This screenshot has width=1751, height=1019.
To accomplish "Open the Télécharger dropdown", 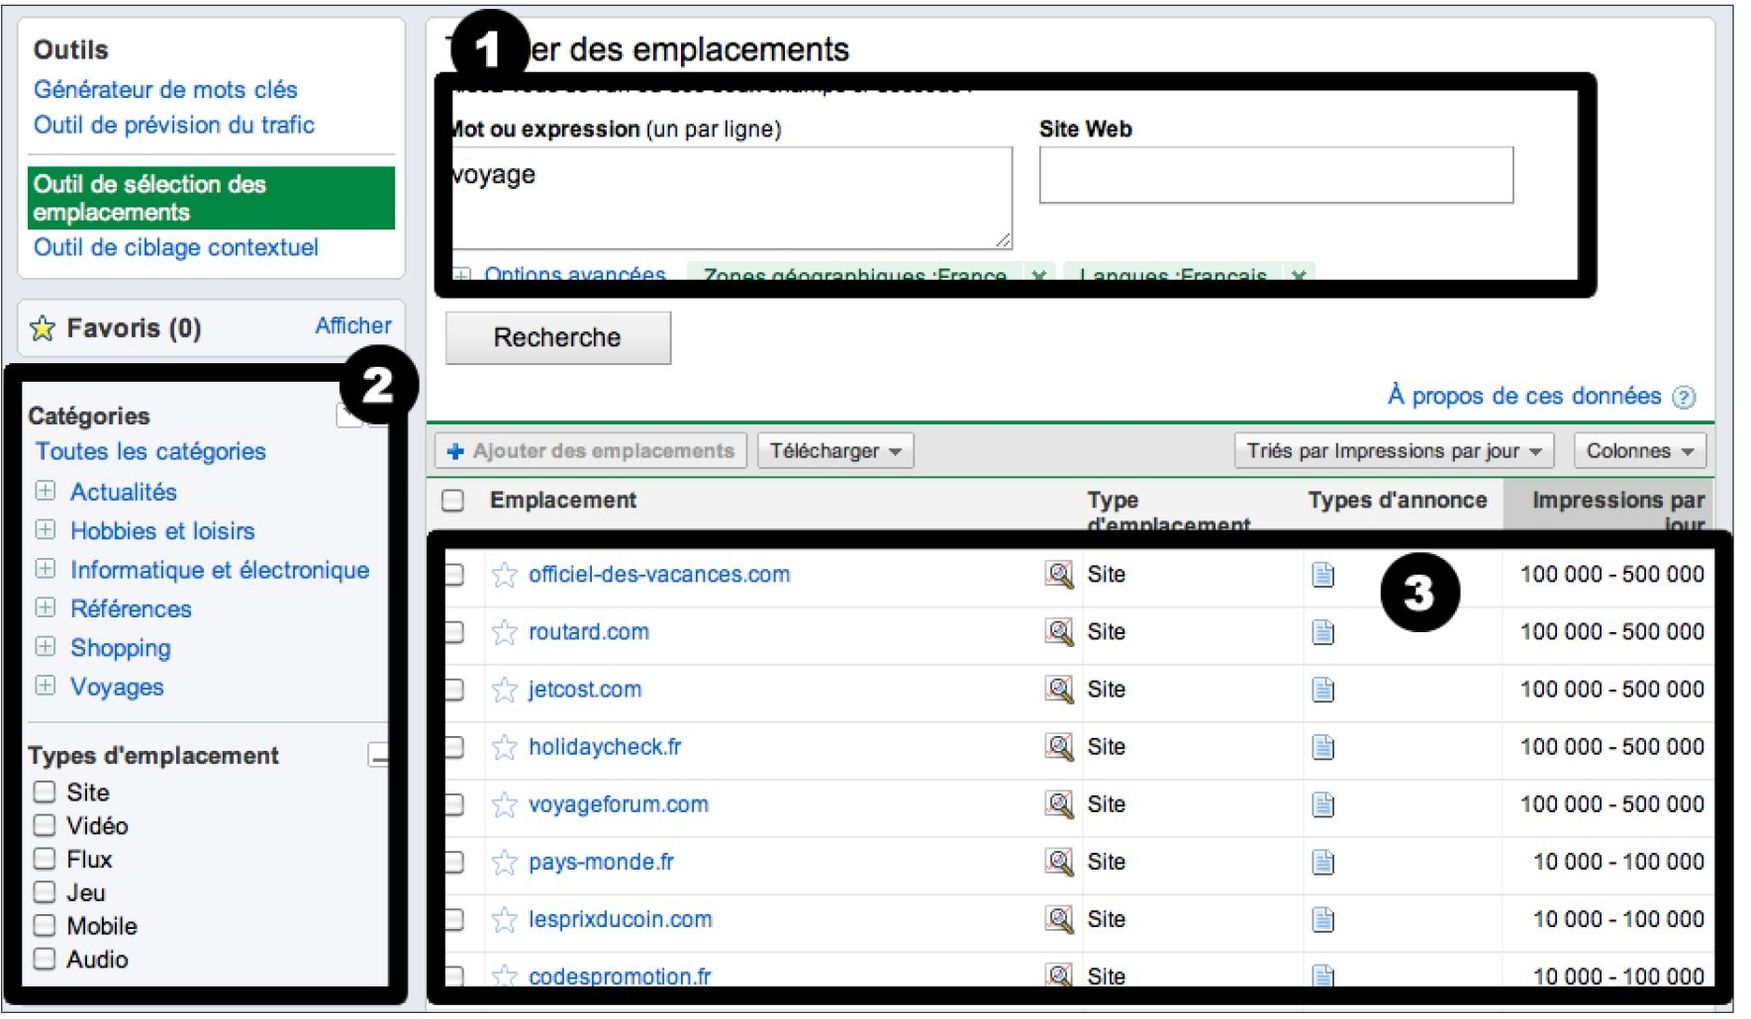I will [835, 451].
